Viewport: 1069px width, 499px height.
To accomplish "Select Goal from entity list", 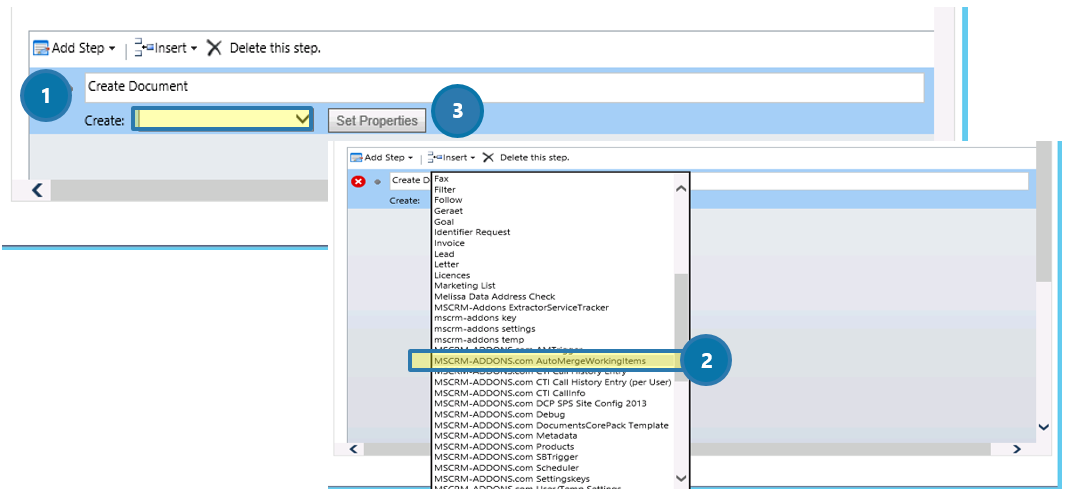I will tap(444, 222).
